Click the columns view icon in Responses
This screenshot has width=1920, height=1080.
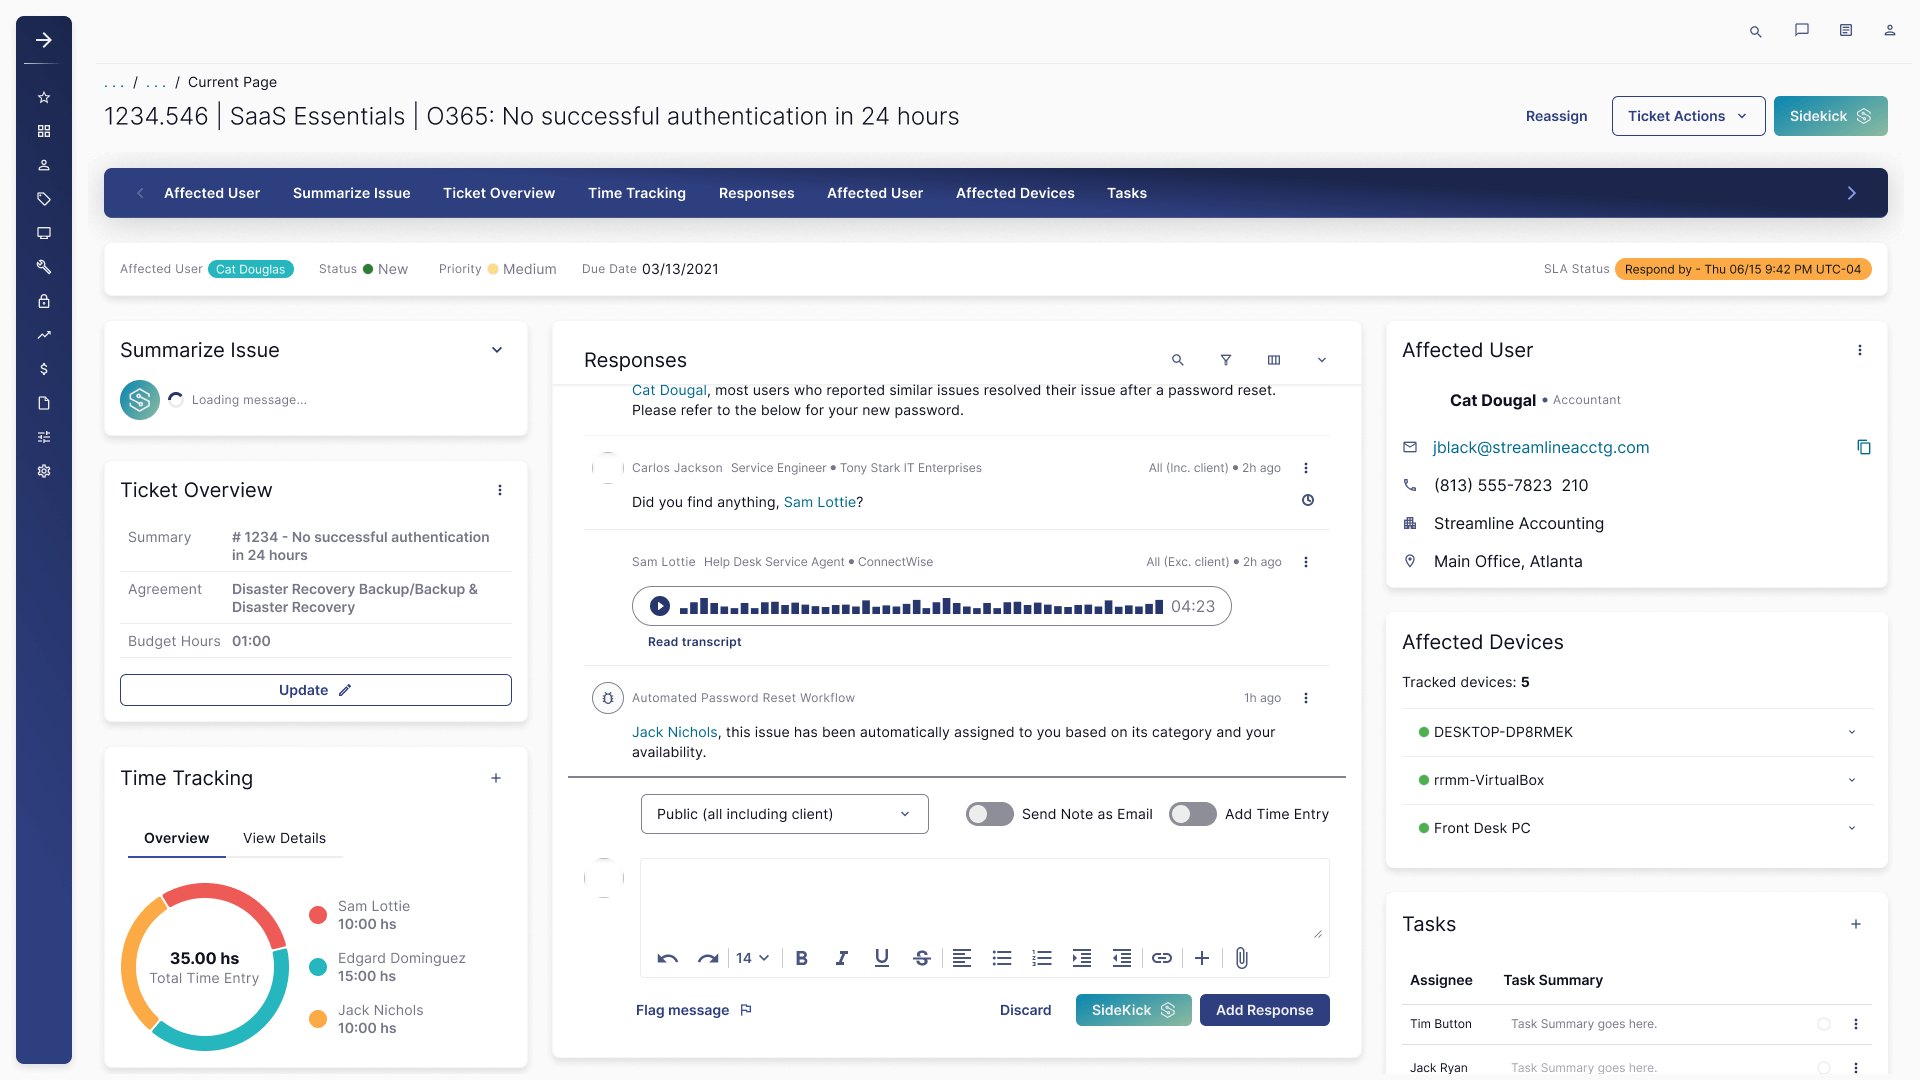[1274, 360]
